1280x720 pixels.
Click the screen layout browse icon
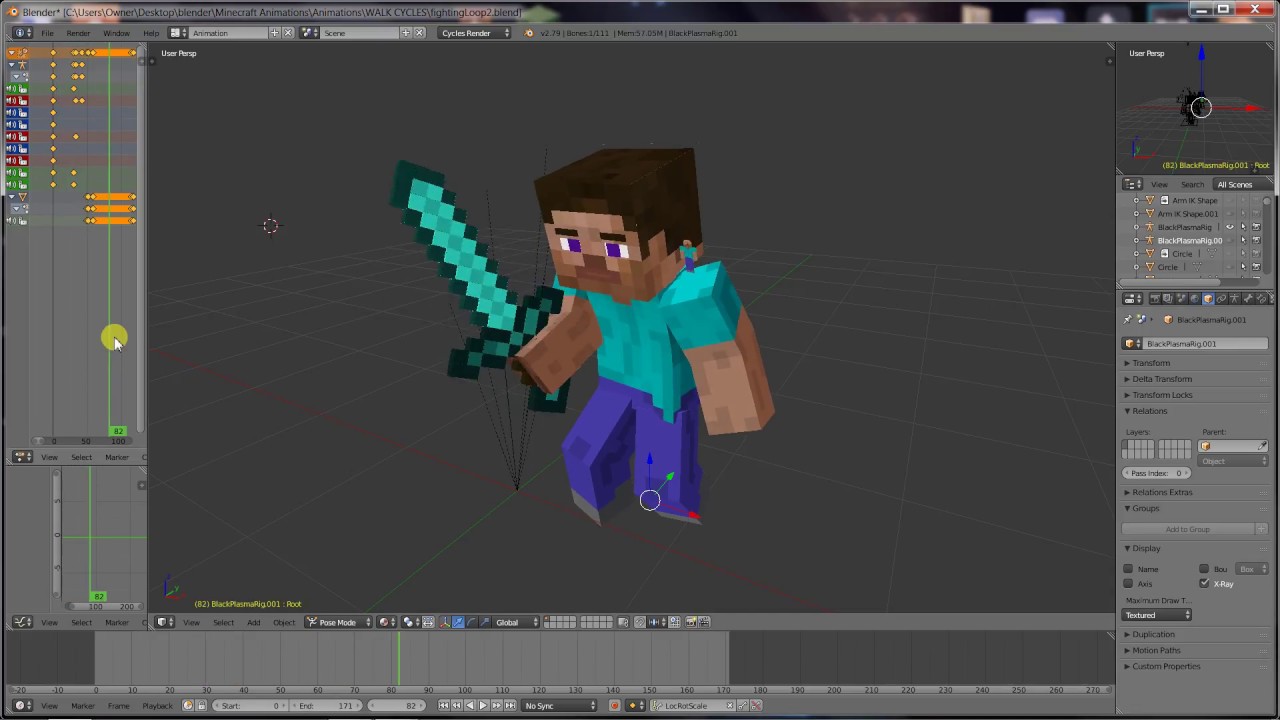coord(178,33)
